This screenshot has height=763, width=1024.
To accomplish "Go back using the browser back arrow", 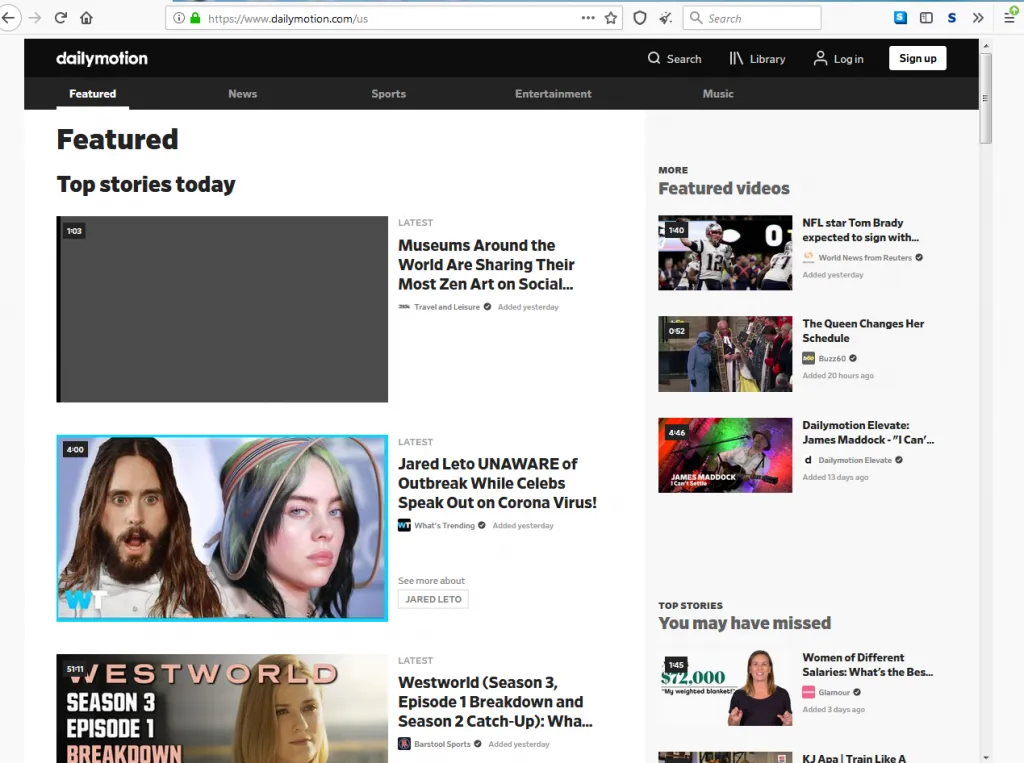I will click(8, 18).
